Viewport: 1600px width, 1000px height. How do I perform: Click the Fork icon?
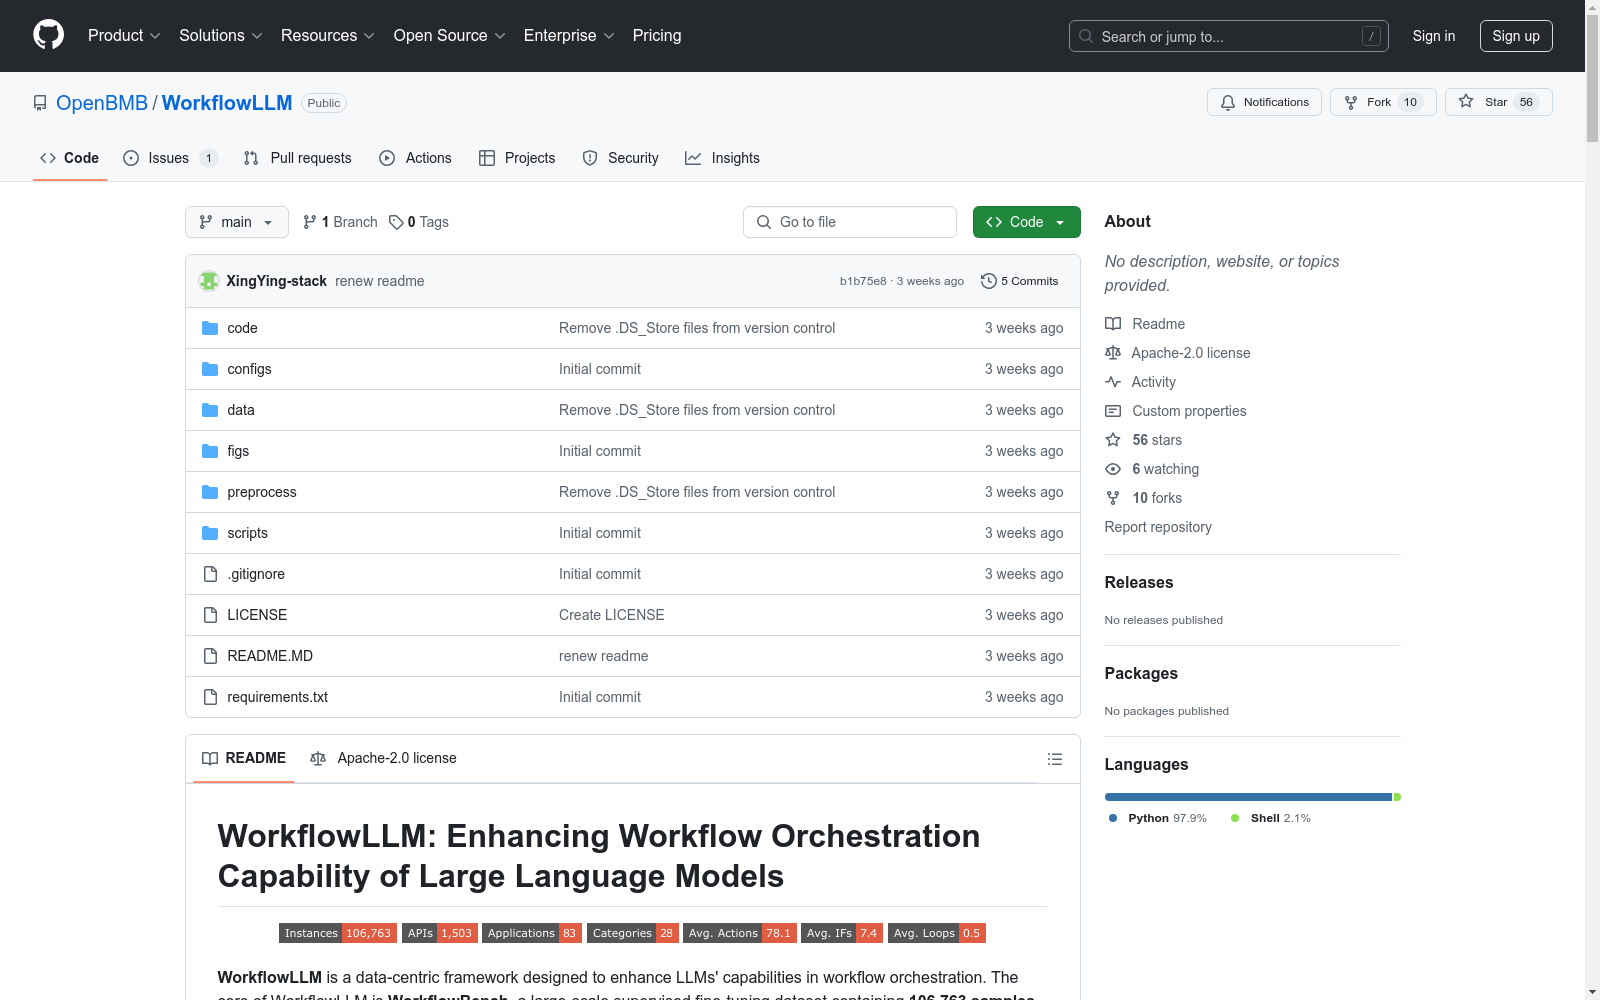pos(1351,102)
